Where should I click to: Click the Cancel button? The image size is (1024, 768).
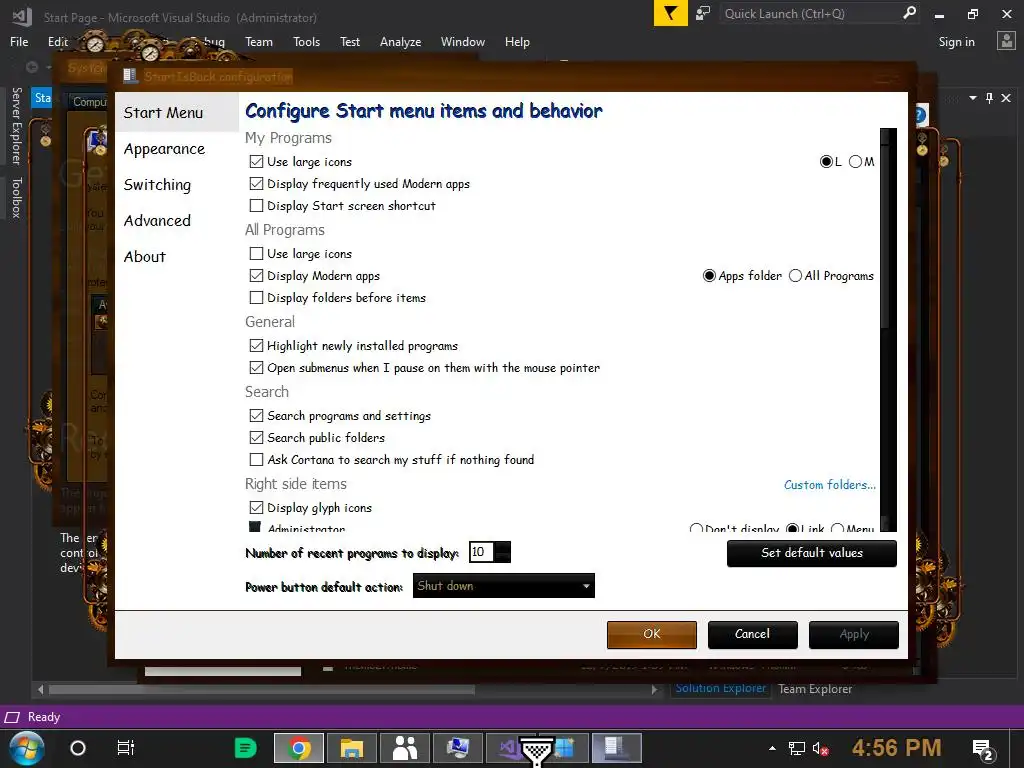pos(752,635)
